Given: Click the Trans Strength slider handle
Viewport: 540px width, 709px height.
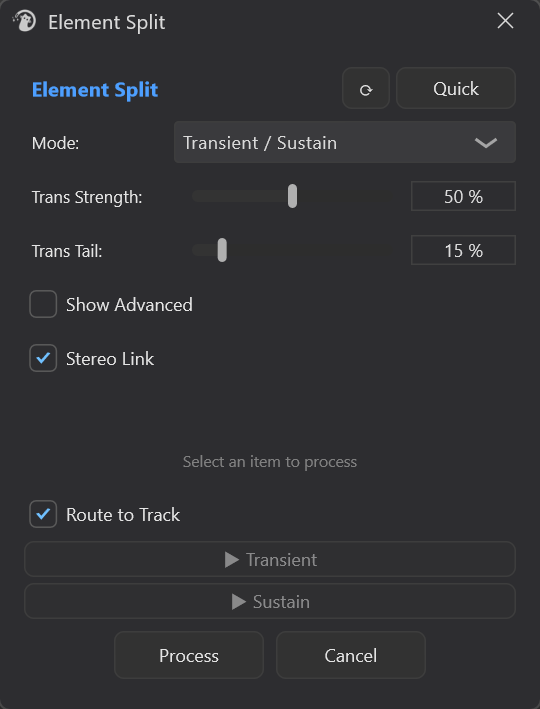Looking at the screenshot, I should [x=293, y=196].
